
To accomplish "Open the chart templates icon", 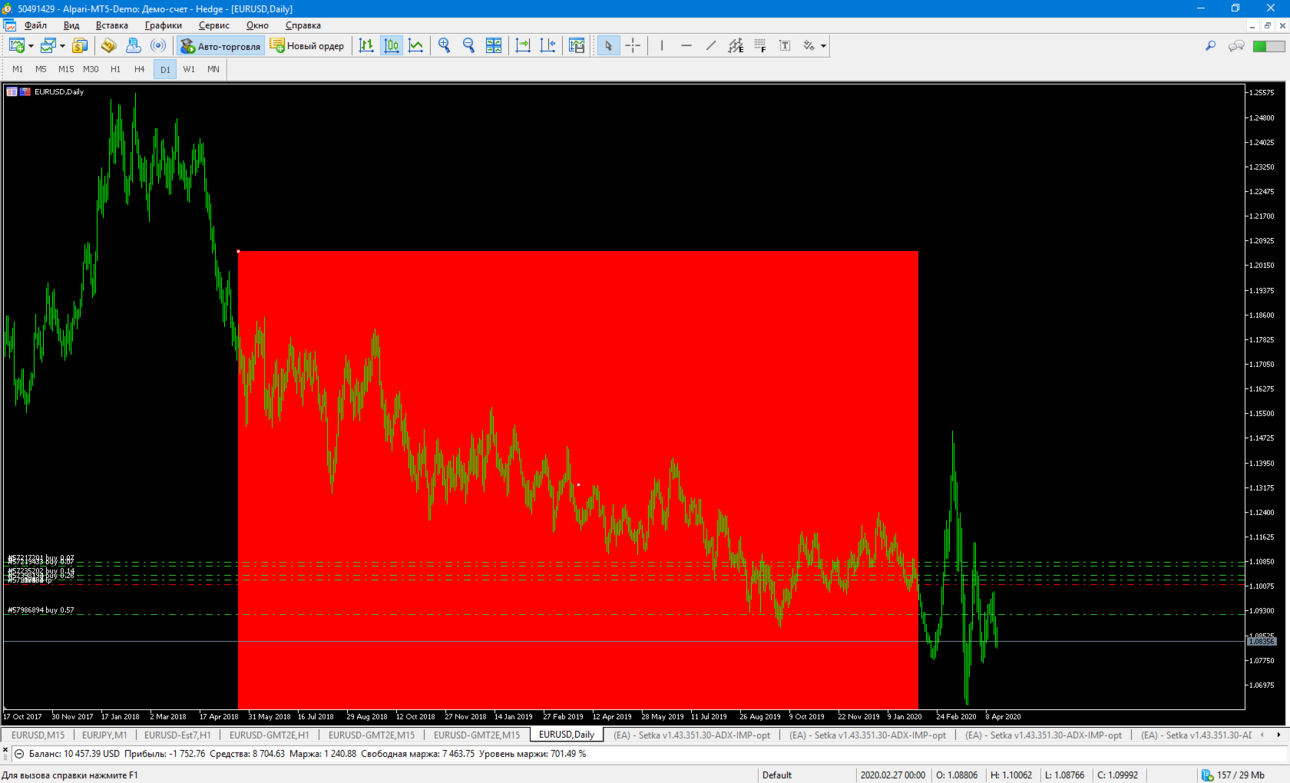I will coord(577,46).
